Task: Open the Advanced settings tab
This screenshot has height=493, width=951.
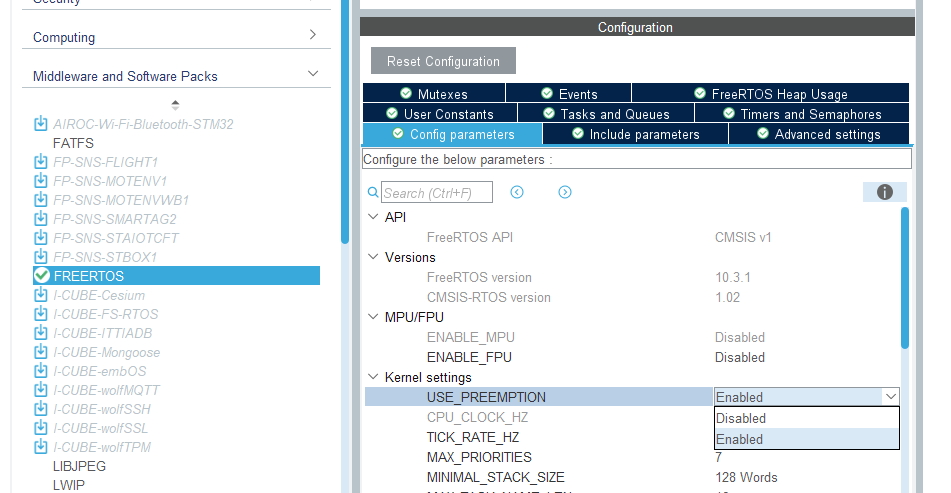Action: (x=819, y=134)
